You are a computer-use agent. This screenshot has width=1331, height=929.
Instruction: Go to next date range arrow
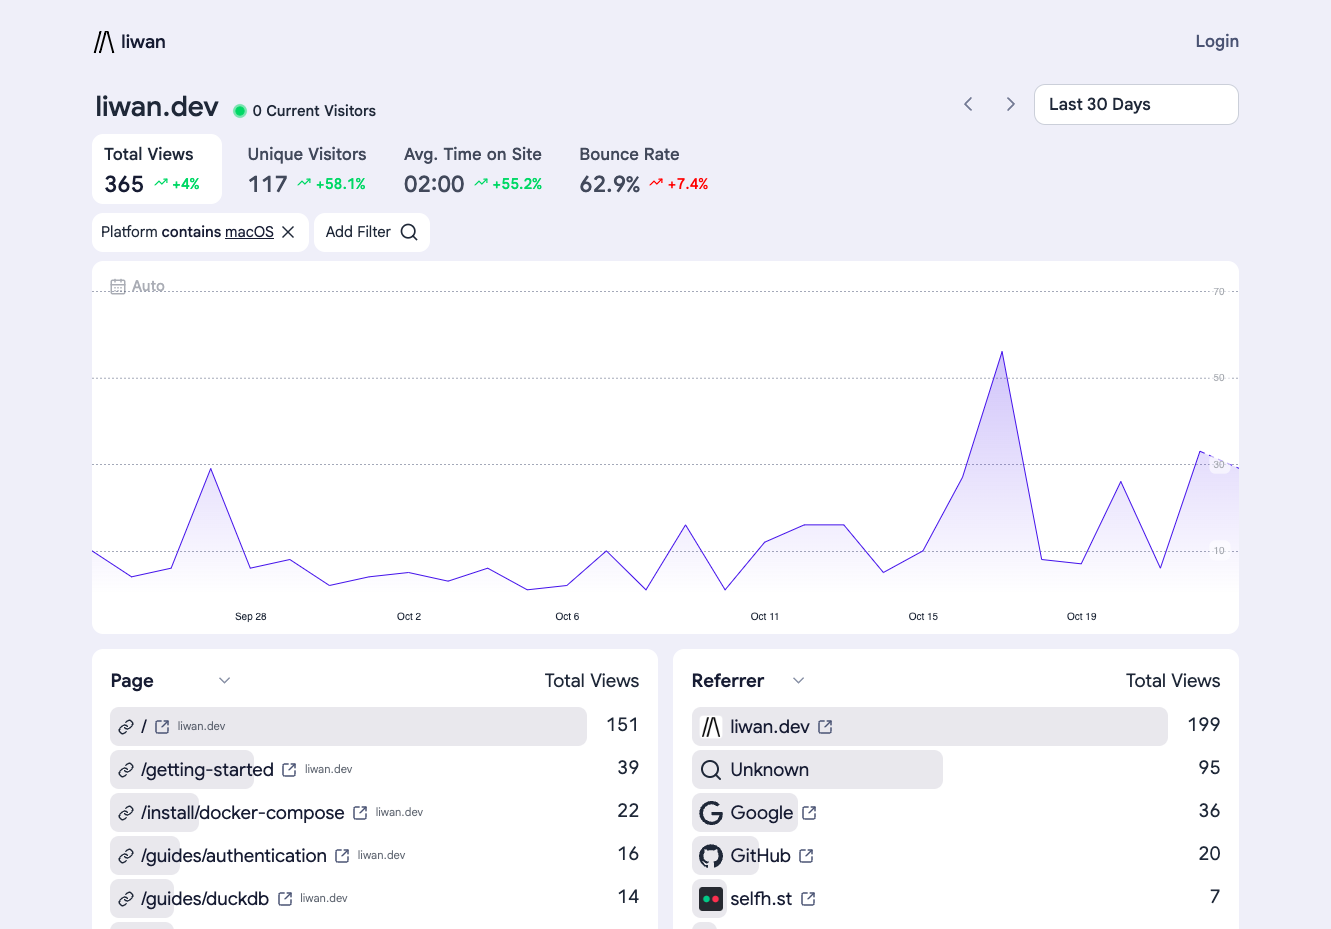click(1011, 104)
